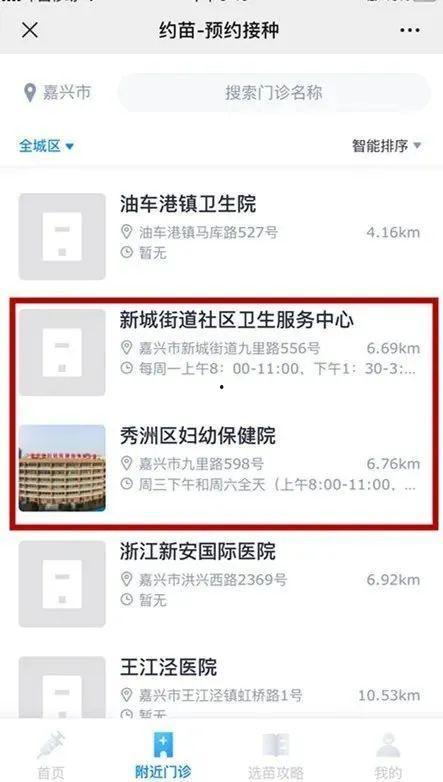This screenshot has height=782, width=443.
Task: Expand the 全城区 district filter
Action: pyautogui.click(x=46, y=146)
